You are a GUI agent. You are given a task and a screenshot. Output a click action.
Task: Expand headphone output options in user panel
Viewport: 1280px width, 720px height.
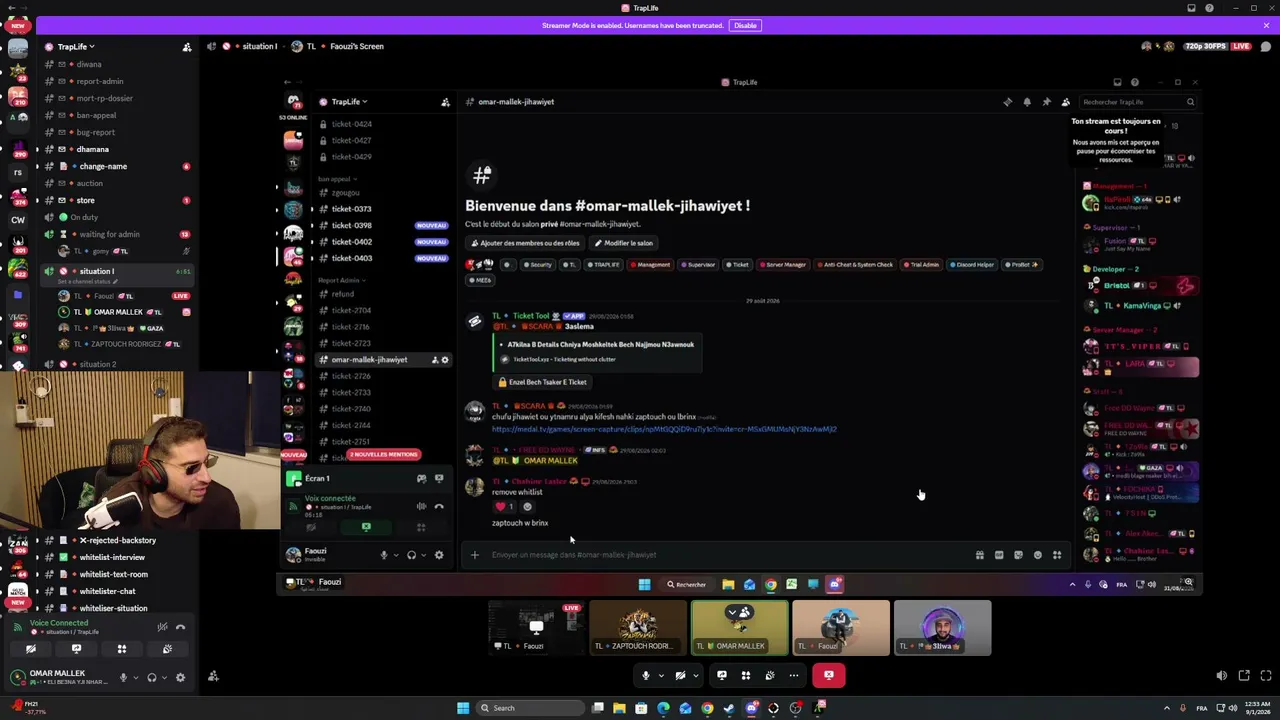(163, 677)
